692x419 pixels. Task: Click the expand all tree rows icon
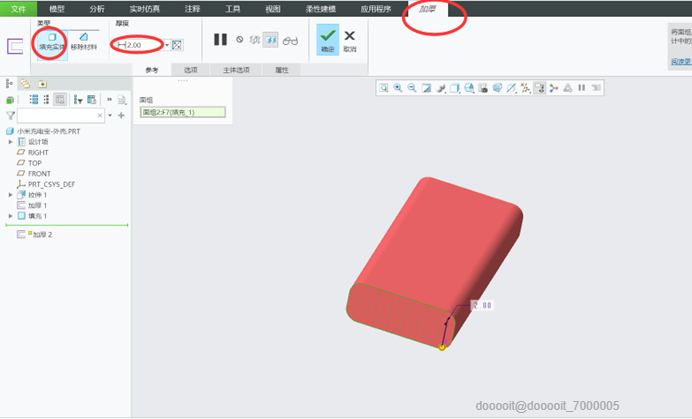[x=34, y=100]
